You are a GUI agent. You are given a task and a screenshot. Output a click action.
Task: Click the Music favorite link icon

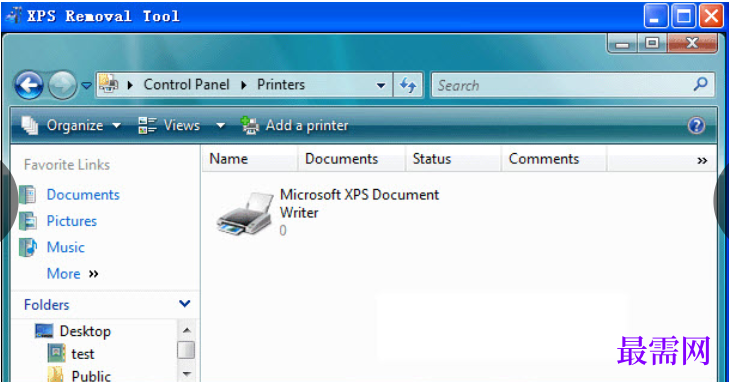[28, 247]
